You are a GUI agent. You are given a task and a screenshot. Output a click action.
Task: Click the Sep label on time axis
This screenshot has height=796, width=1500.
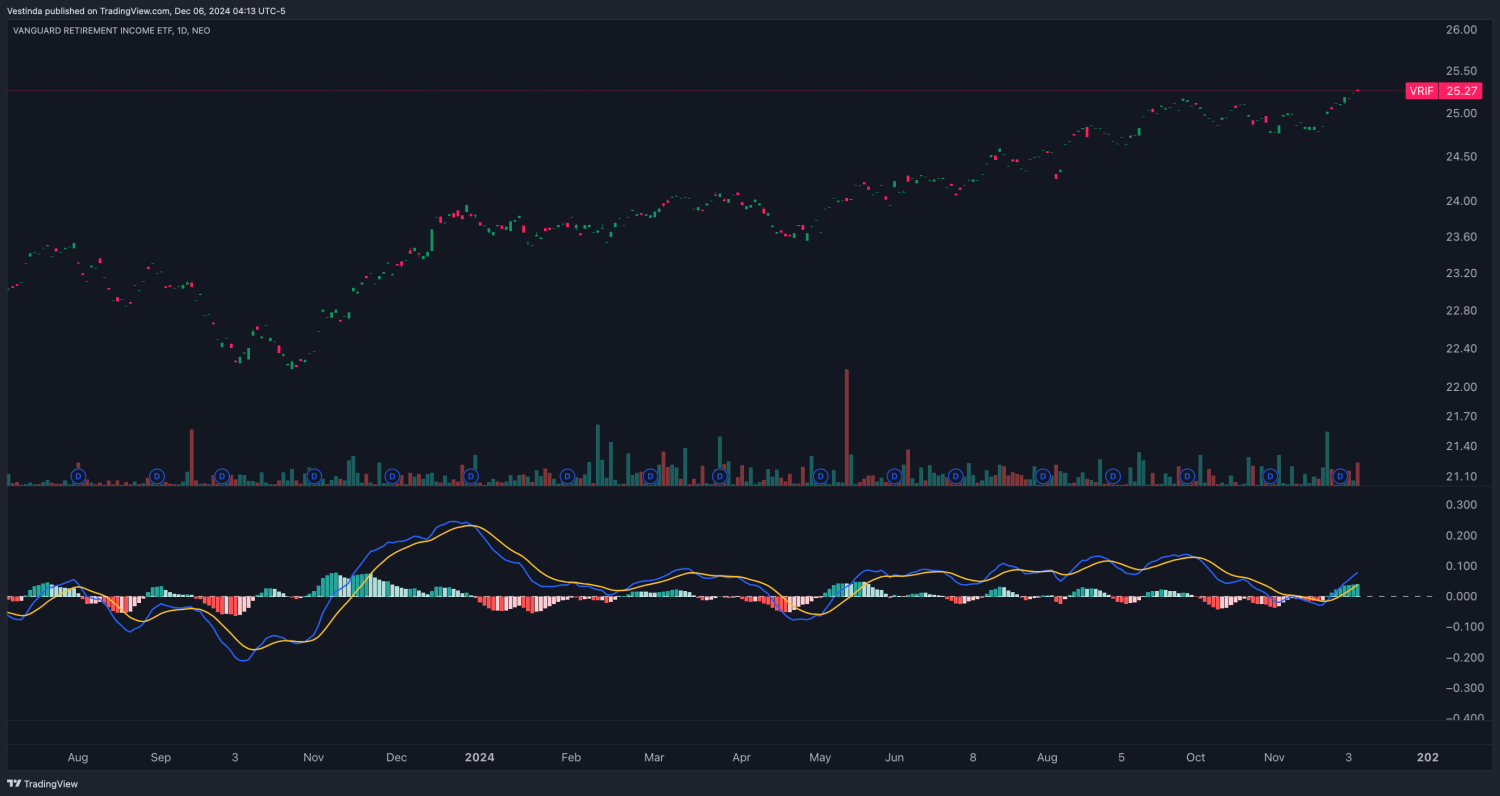click(x=161, y=758)
